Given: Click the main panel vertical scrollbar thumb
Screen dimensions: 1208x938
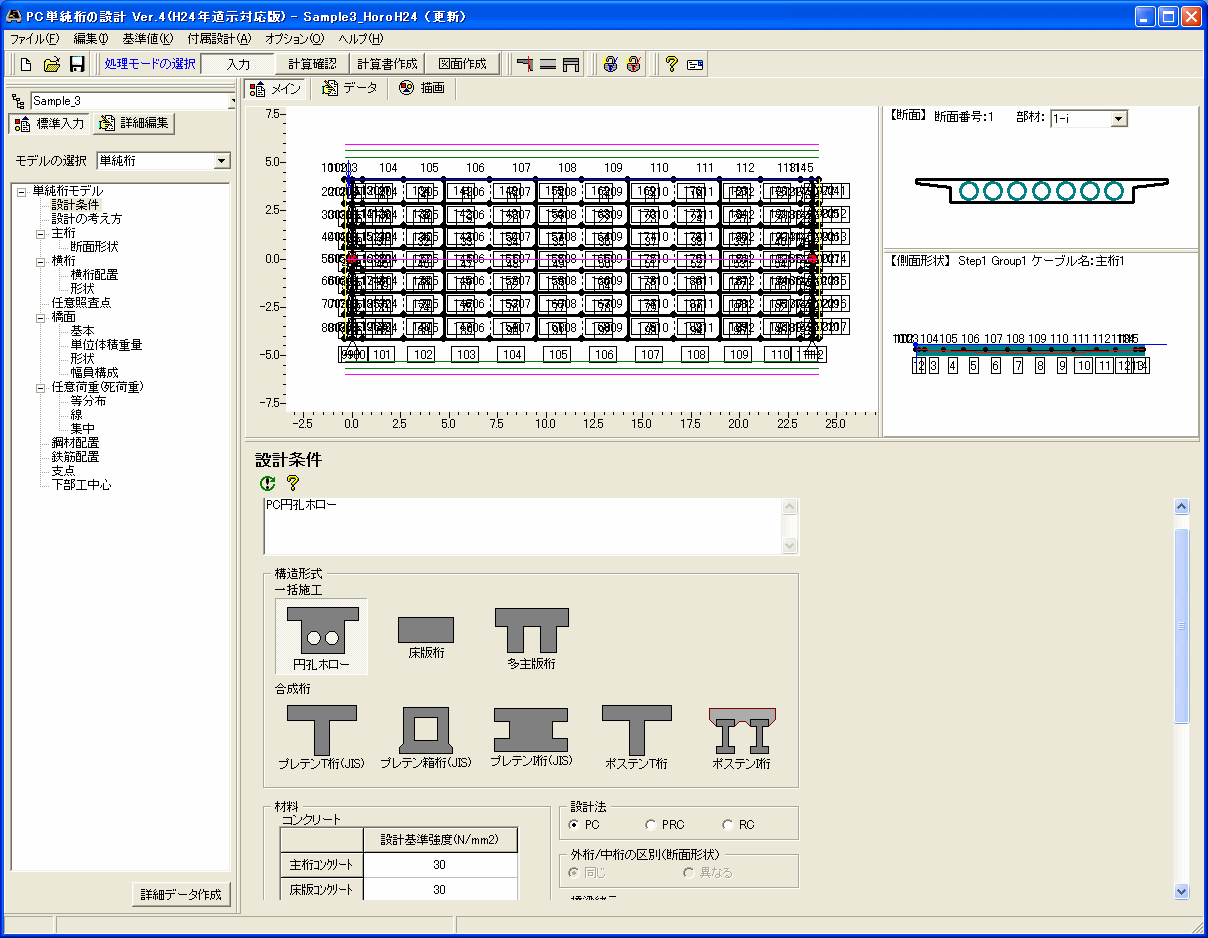Looking at the screenshot, I should pos(1182,625).
